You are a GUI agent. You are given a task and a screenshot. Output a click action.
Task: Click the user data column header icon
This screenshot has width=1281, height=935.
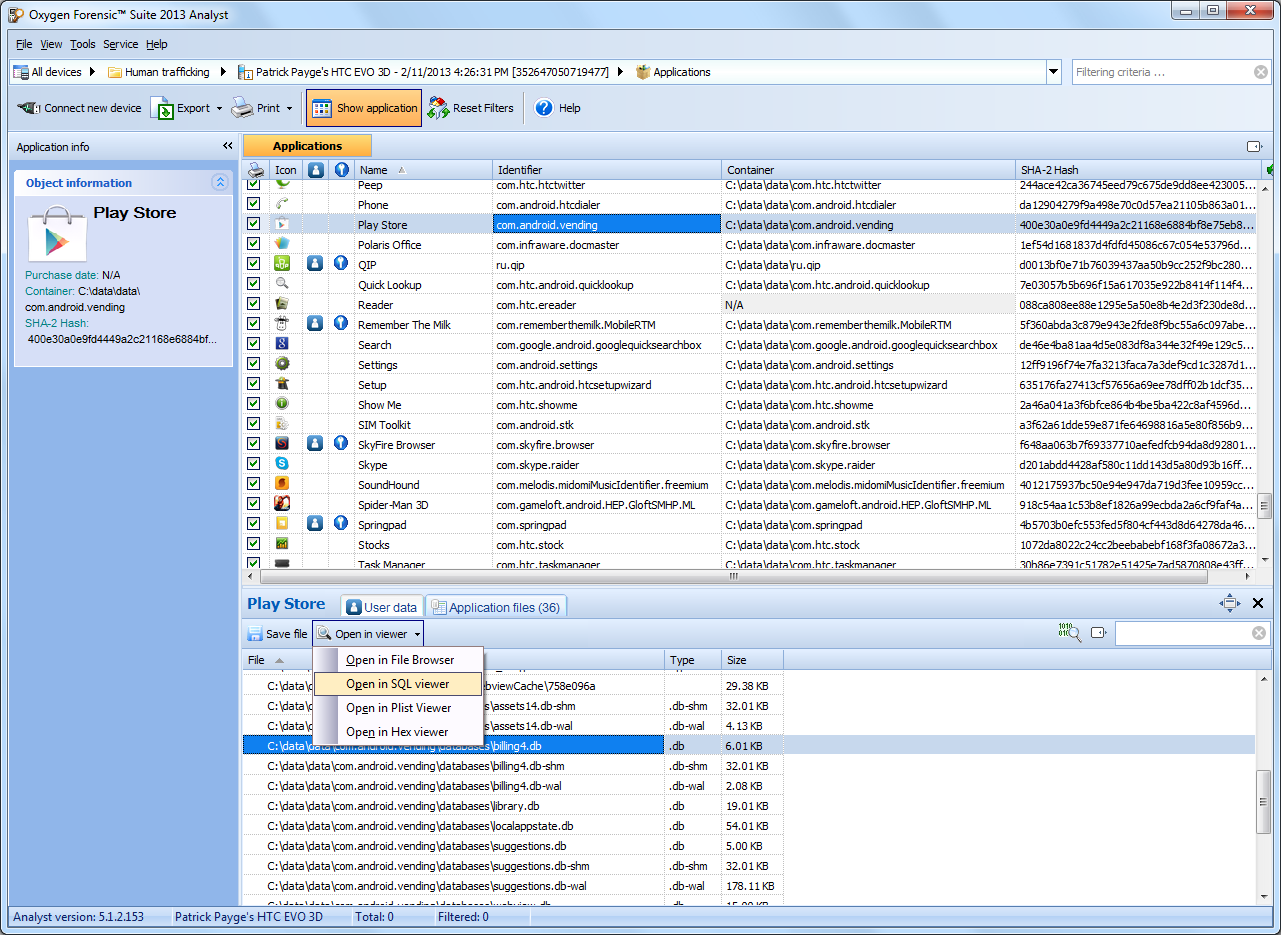pyautogui.click(x=315, y=170)
